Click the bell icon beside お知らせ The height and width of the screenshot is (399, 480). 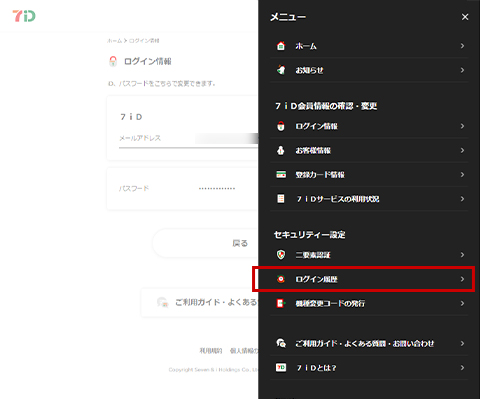click(x=281, y=70)
